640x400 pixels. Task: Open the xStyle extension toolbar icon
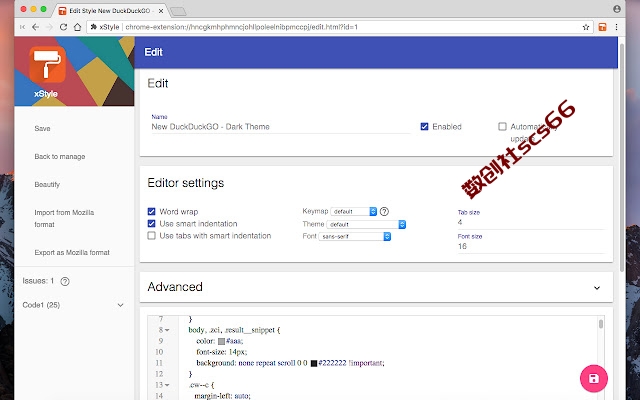[x=602, y=27]
